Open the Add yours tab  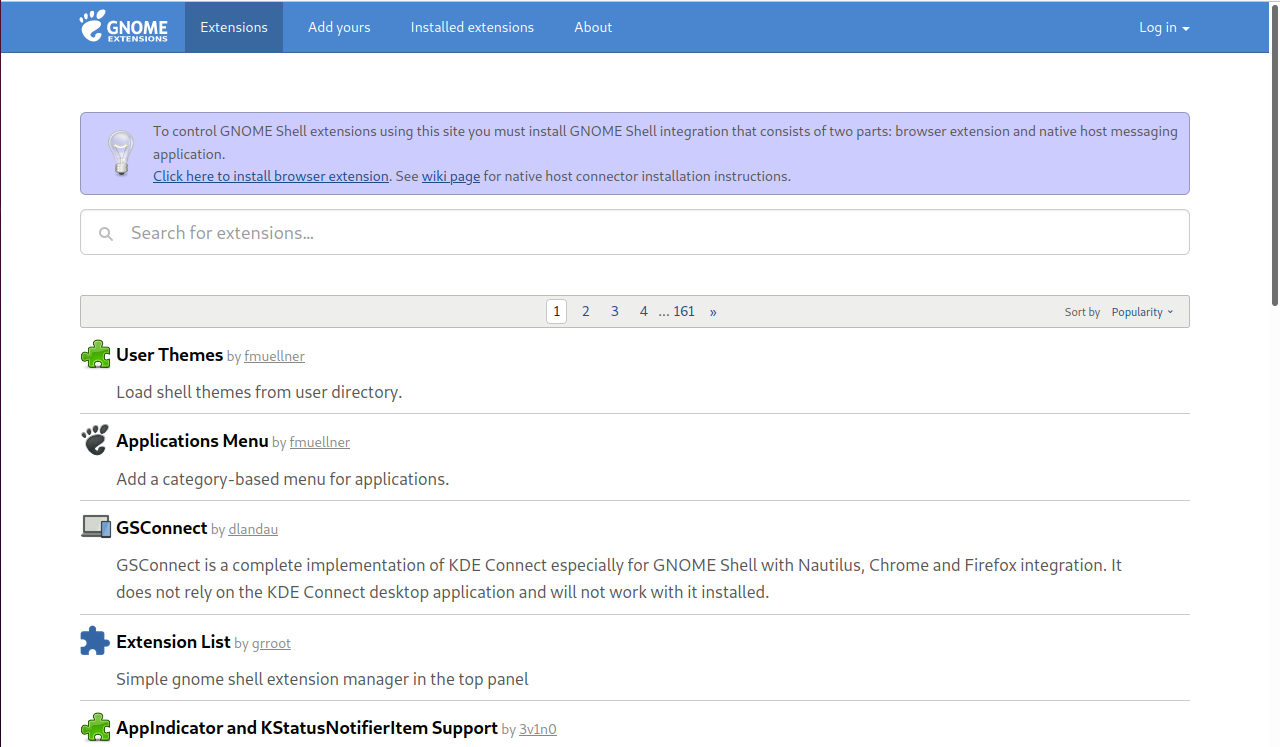339,27
